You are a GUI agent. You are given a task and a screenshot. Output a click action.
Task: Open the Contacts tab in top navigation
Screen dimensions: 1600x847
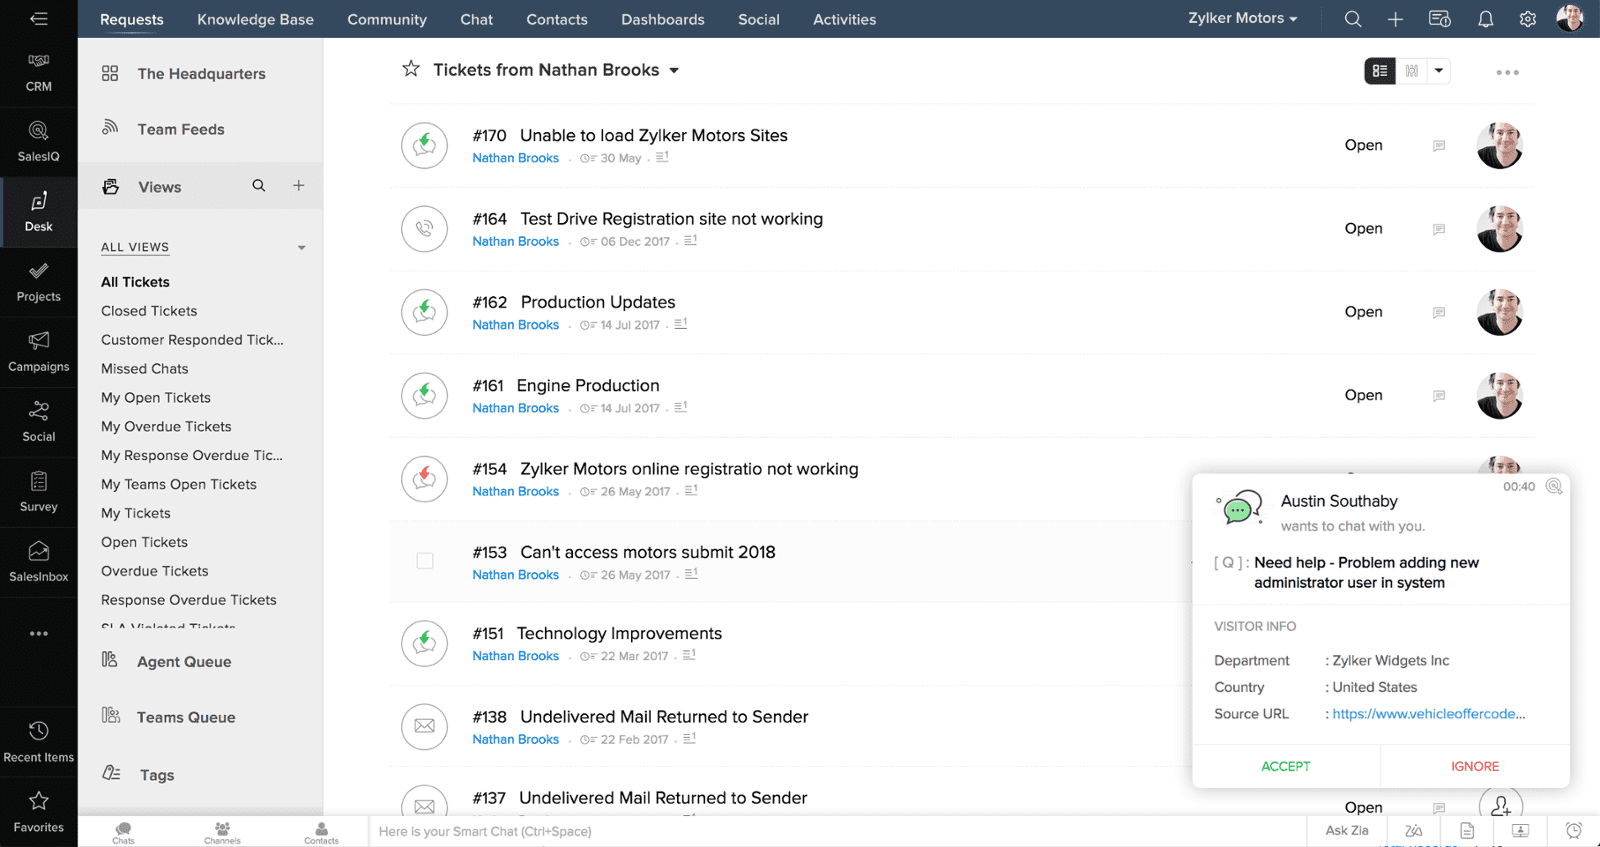[x=557, y=19]
